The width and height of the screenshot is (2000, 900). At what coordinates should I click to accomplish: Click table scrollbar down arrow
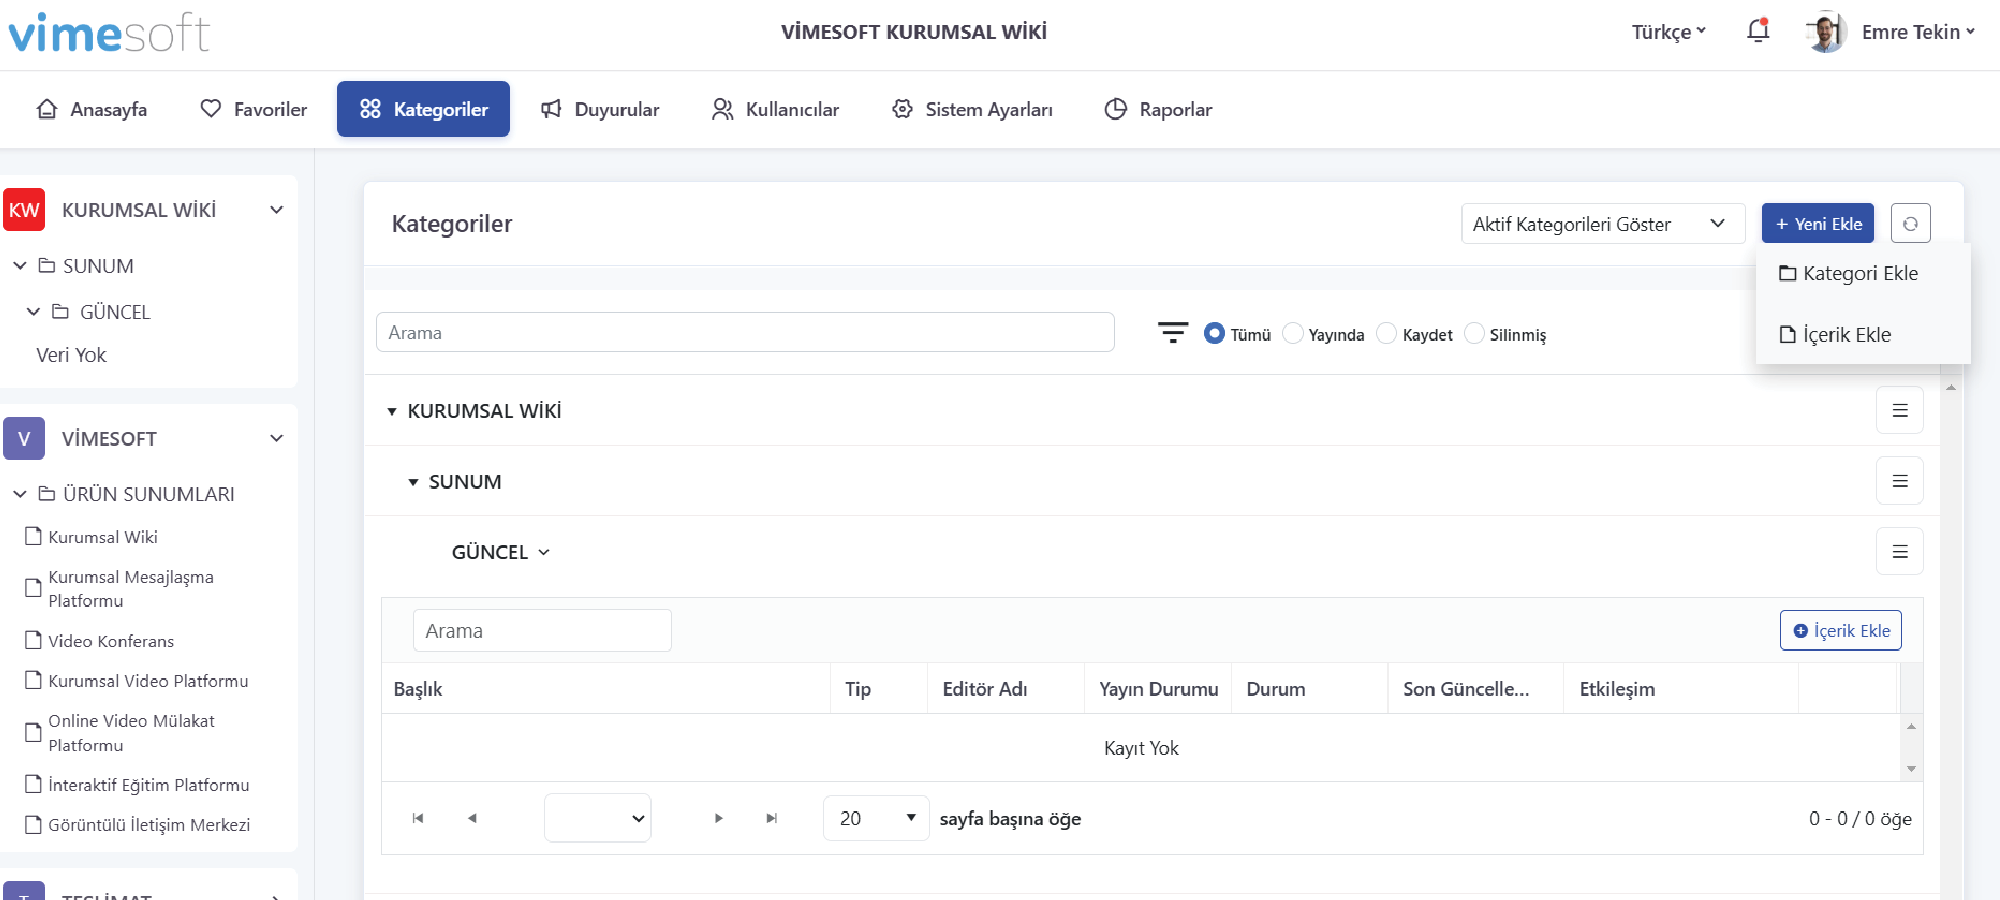(1911, 769)
